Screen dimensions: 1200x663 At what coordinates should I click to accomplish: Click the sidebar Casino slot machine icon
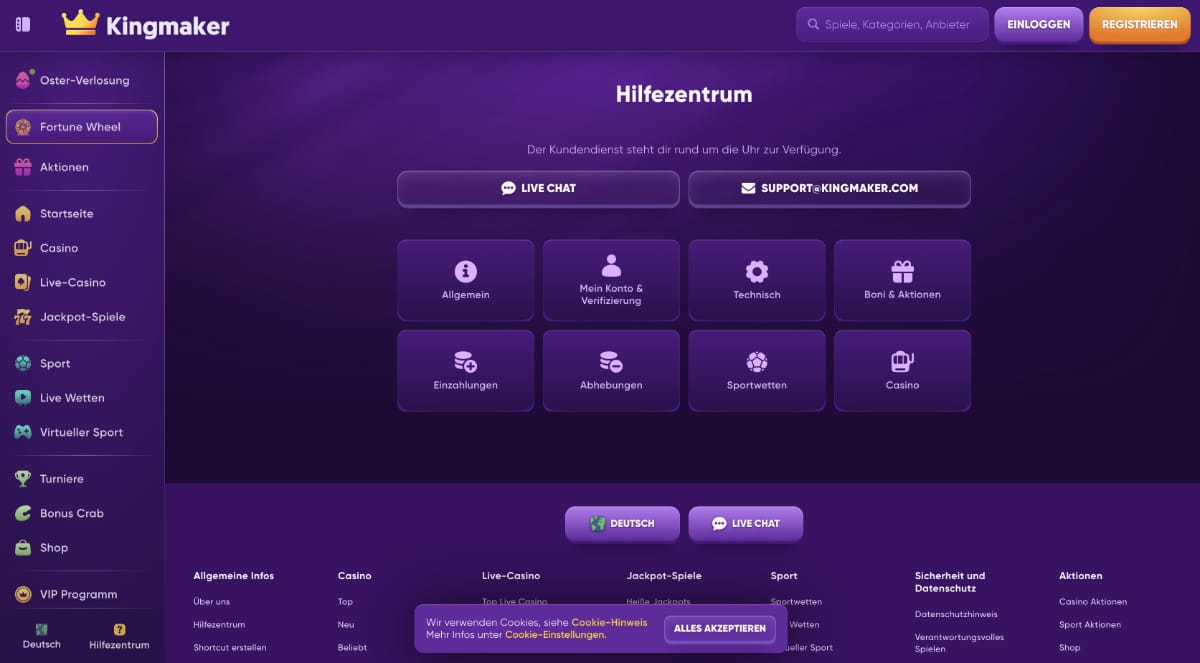click(x=23, y=248)
